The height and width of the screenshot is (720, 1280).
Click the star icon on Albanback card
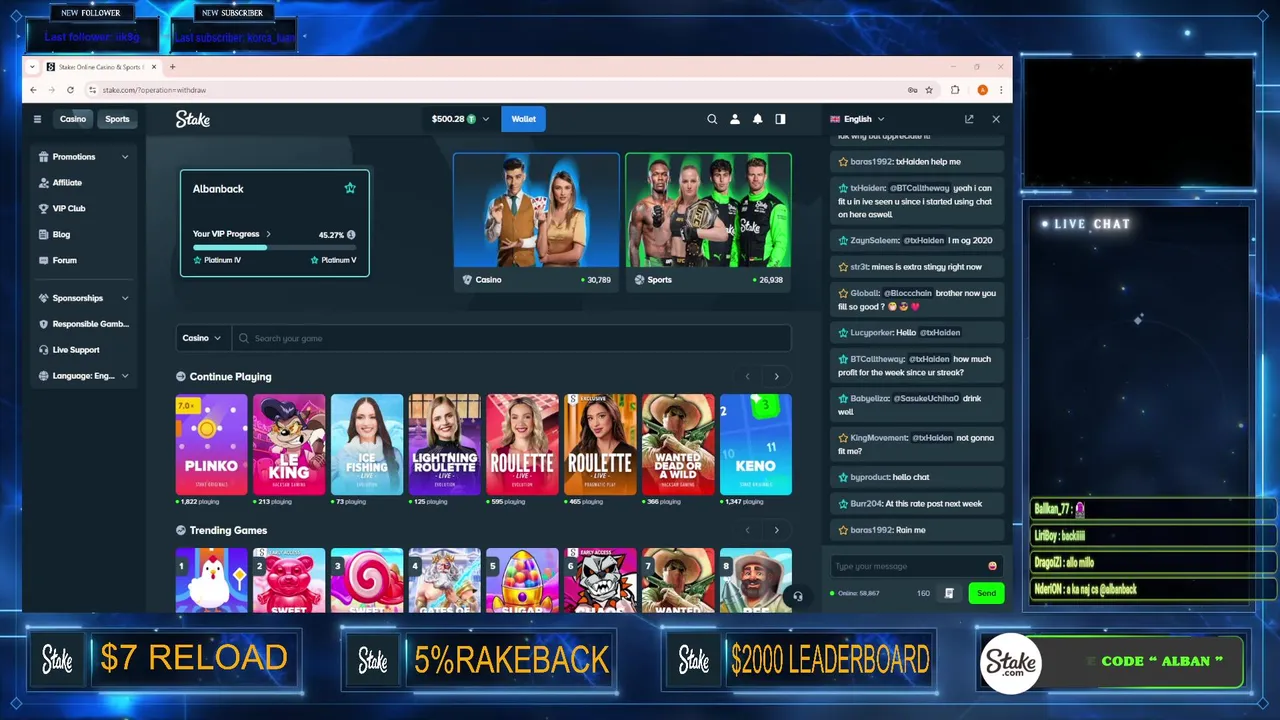[x=350, y=188]
